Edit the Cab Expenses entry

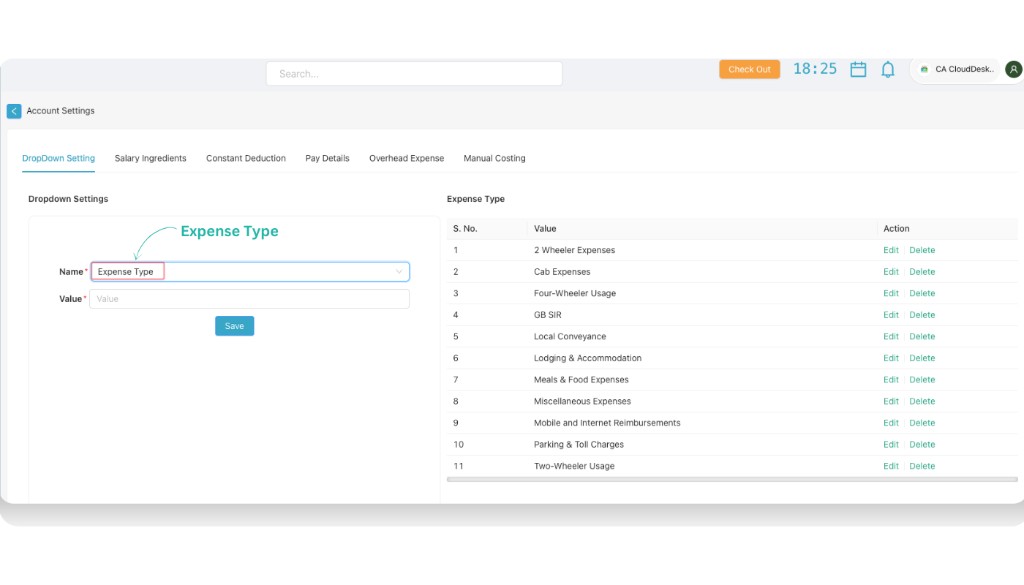coord(891,271)
